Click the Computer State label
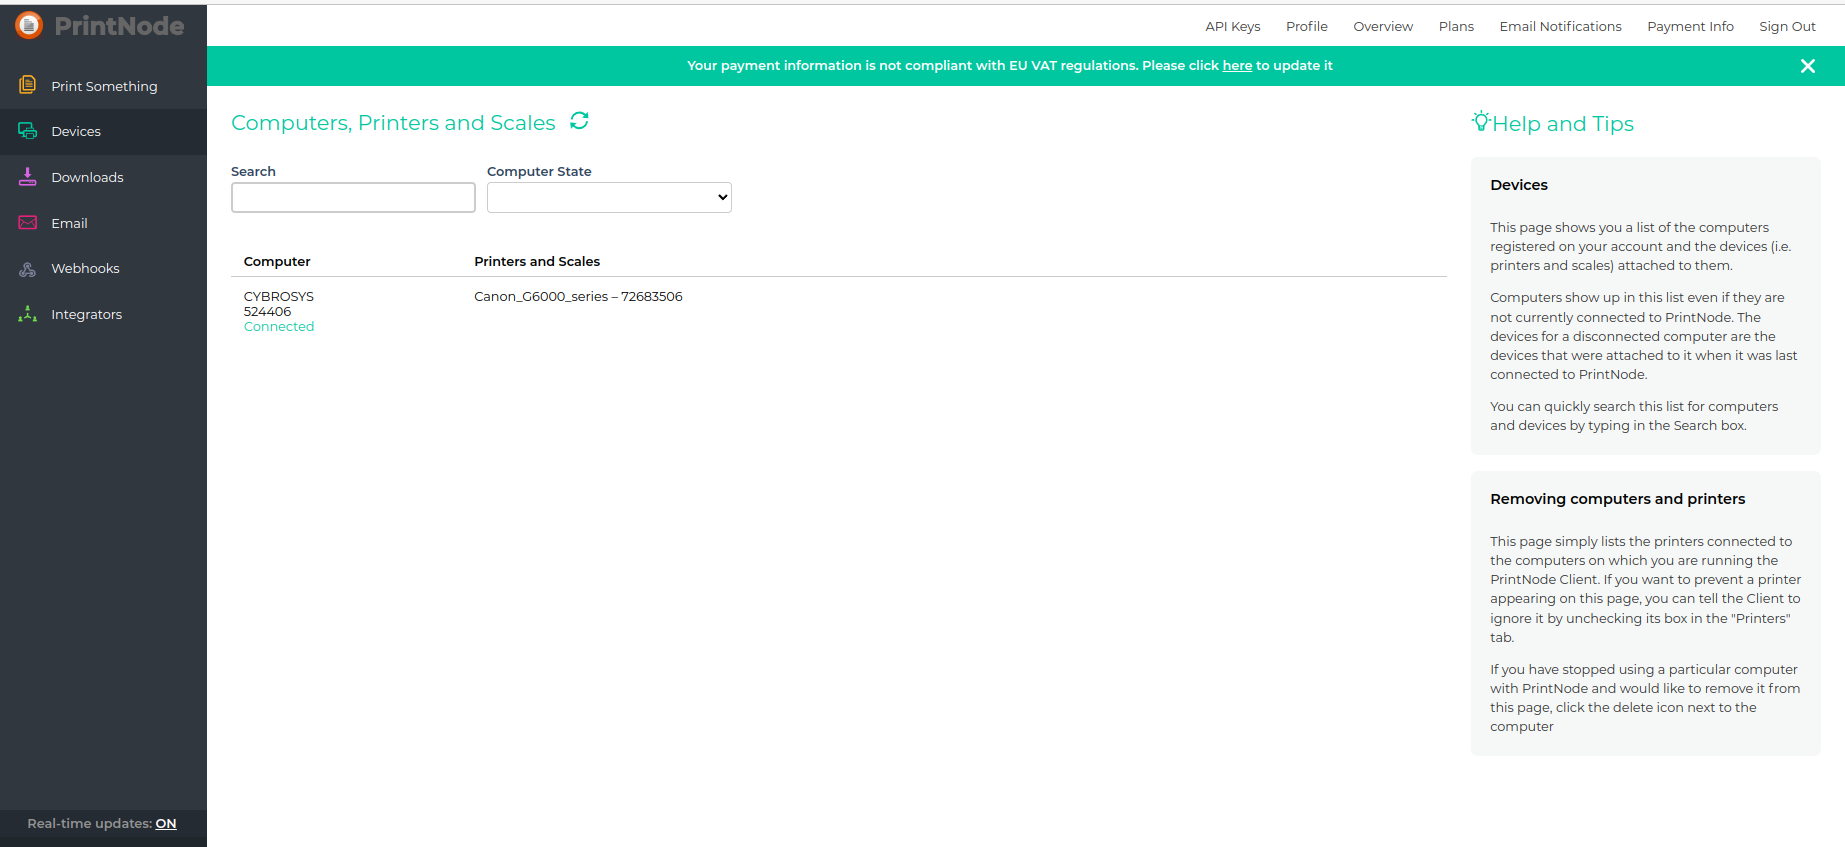Screen dimensions: 1845x847 pos(539,171)
